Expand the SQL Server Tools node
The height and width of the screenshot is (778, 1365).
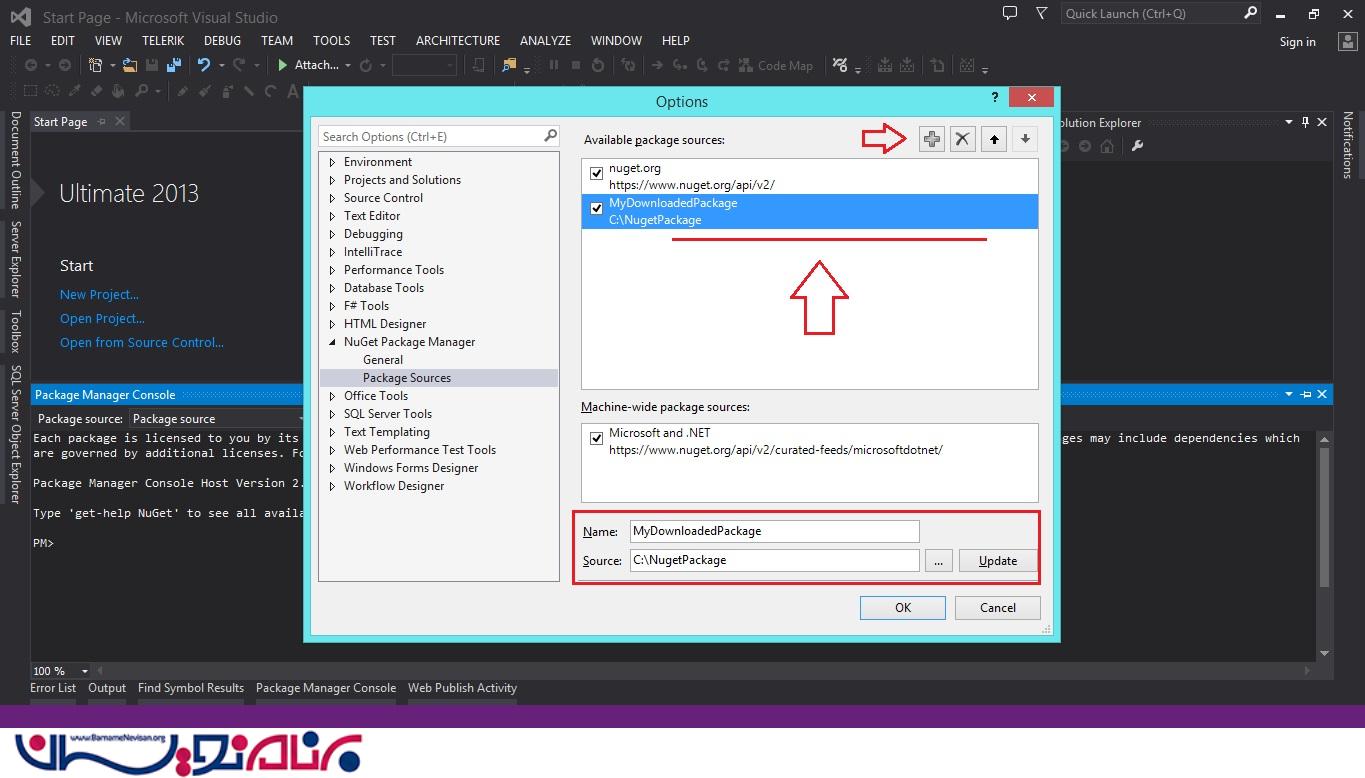coord(333,414)
